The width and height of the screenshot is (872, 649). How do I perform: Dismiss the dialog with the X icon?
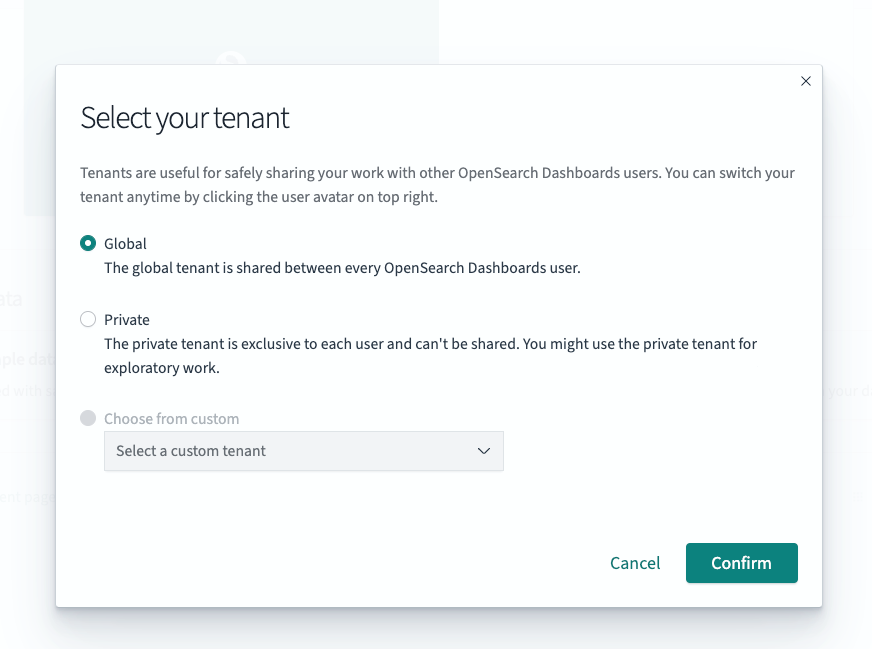point(805,81)
